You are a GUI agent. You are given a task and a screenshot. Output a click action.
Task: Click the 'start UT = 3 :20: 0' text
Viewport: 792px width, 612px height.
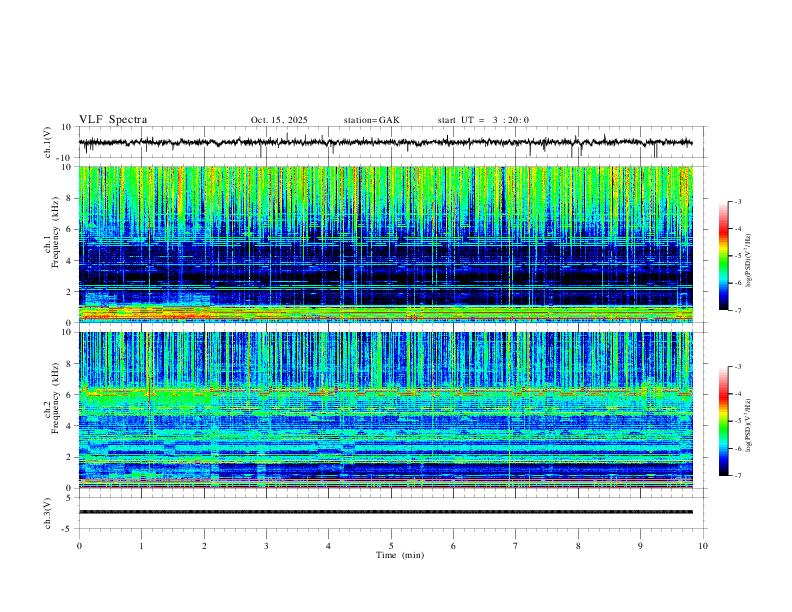[483, 120]
